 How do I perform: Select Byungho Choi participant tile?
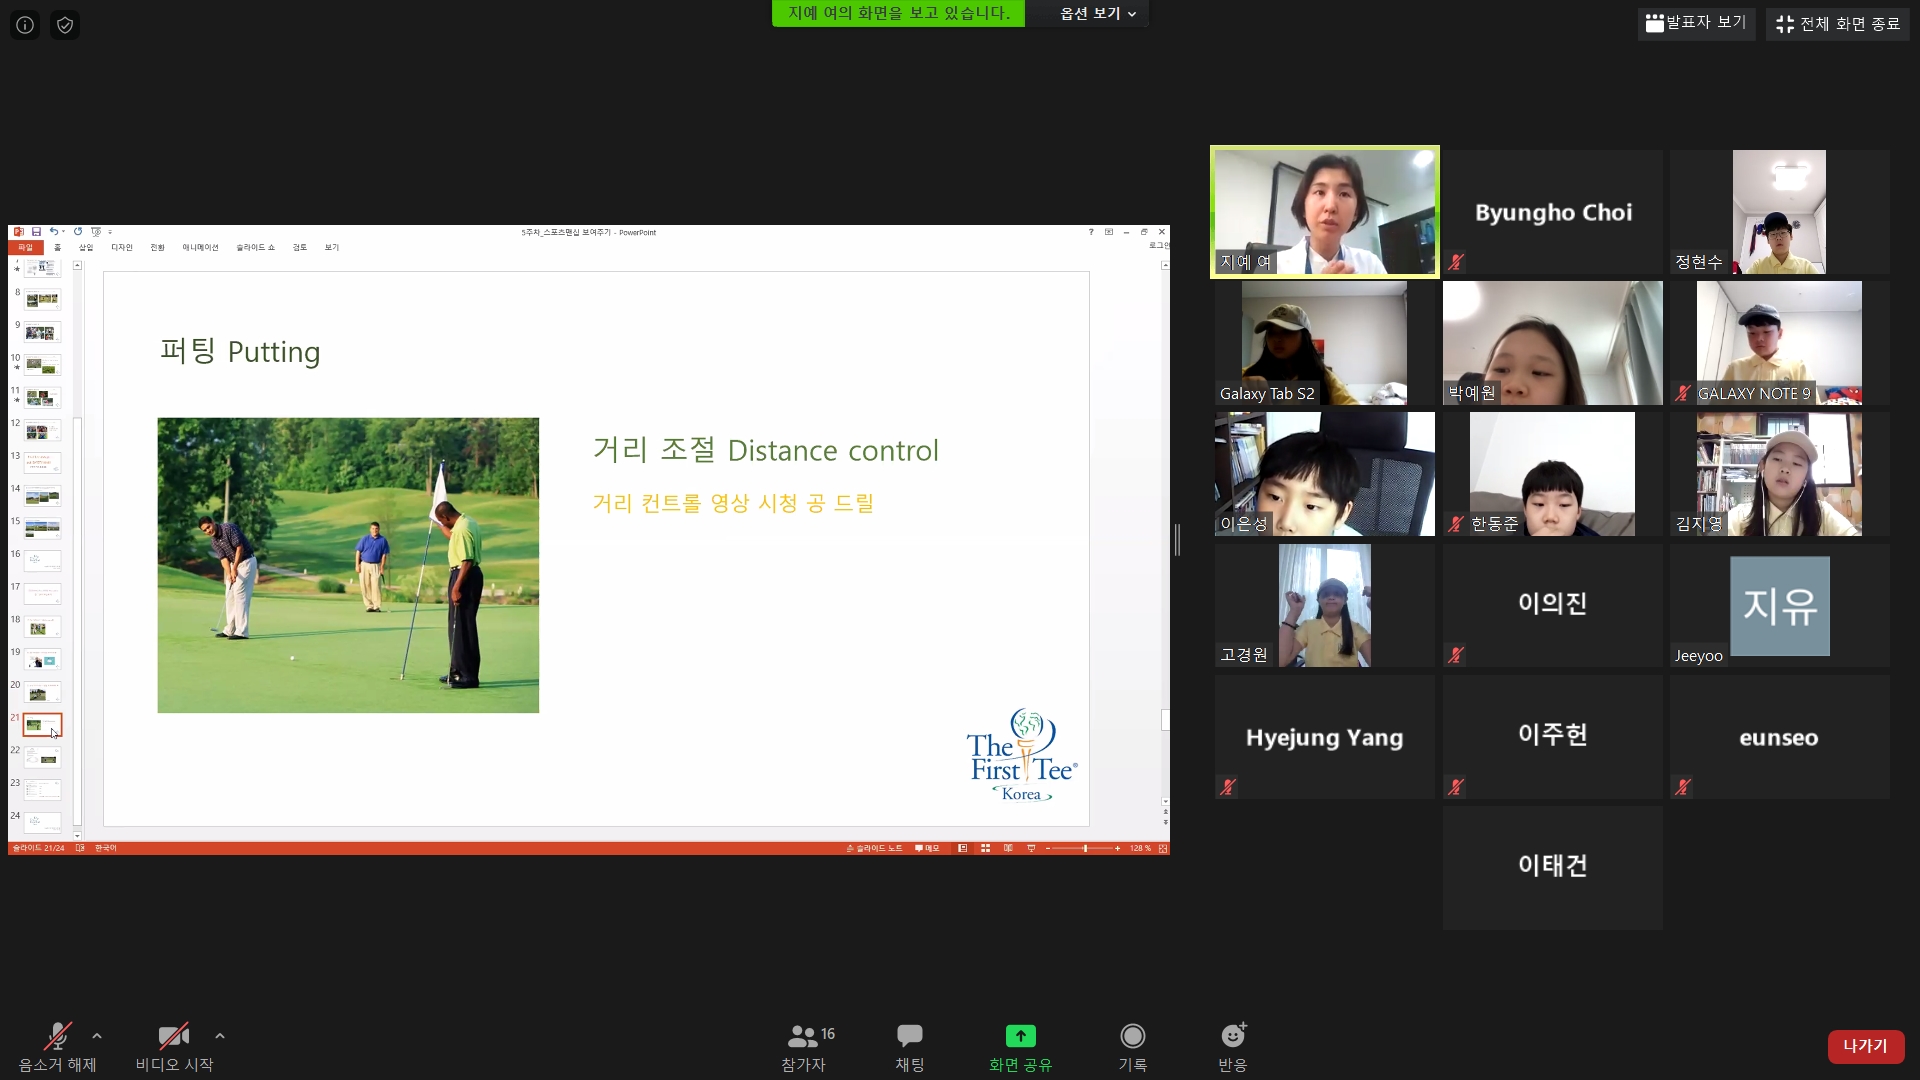pyautogui.click(x=1552, y=212)
